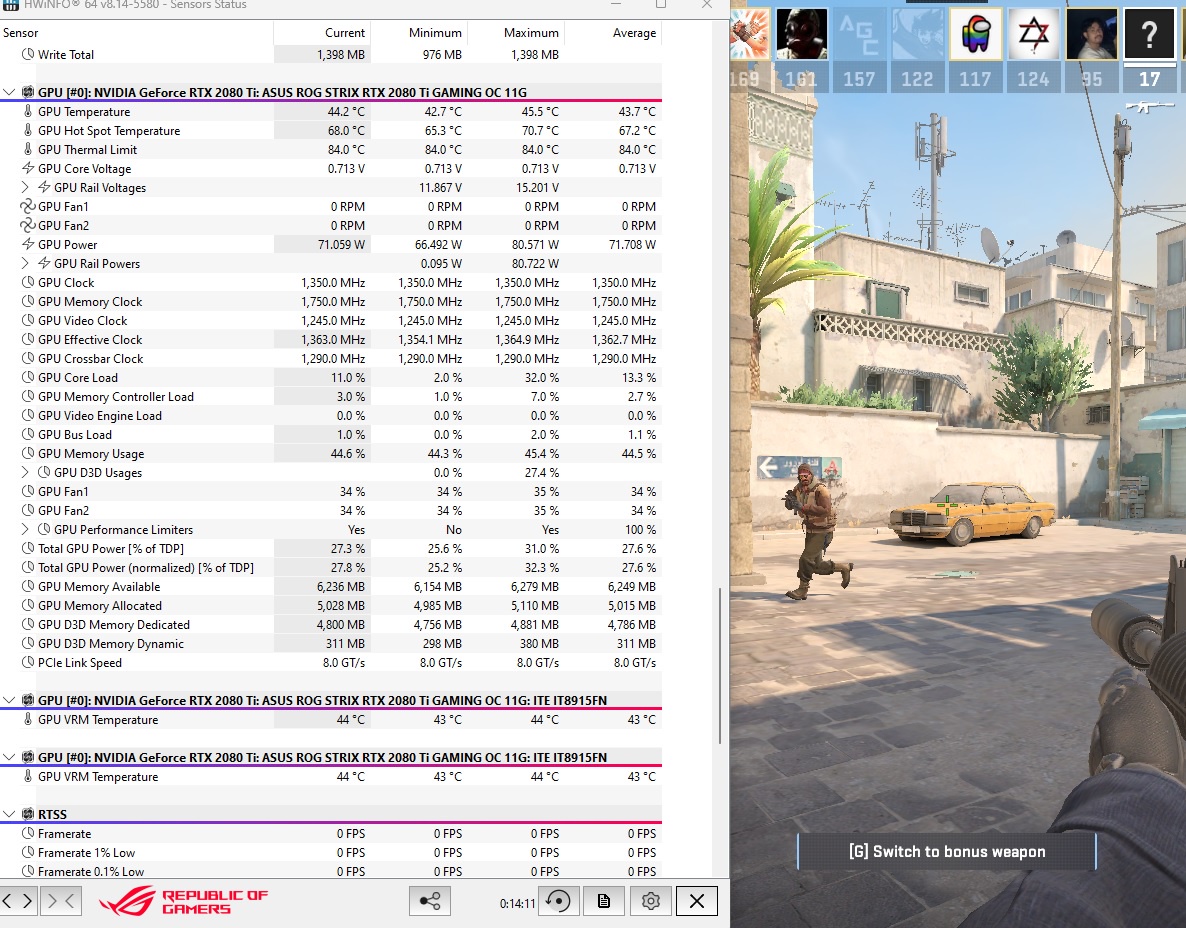Click the clock icon beside GPU Clock
The width and height of the screenshot is (1186, 928).
28,282
